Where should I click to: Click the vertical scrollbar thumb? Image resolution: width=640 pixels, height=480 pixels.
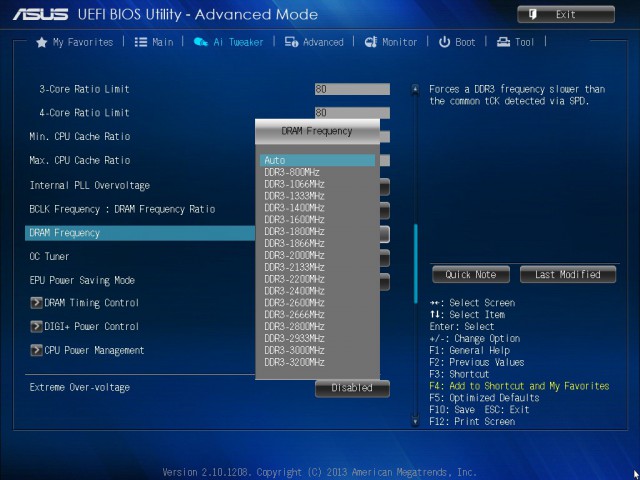pos(416,264)
